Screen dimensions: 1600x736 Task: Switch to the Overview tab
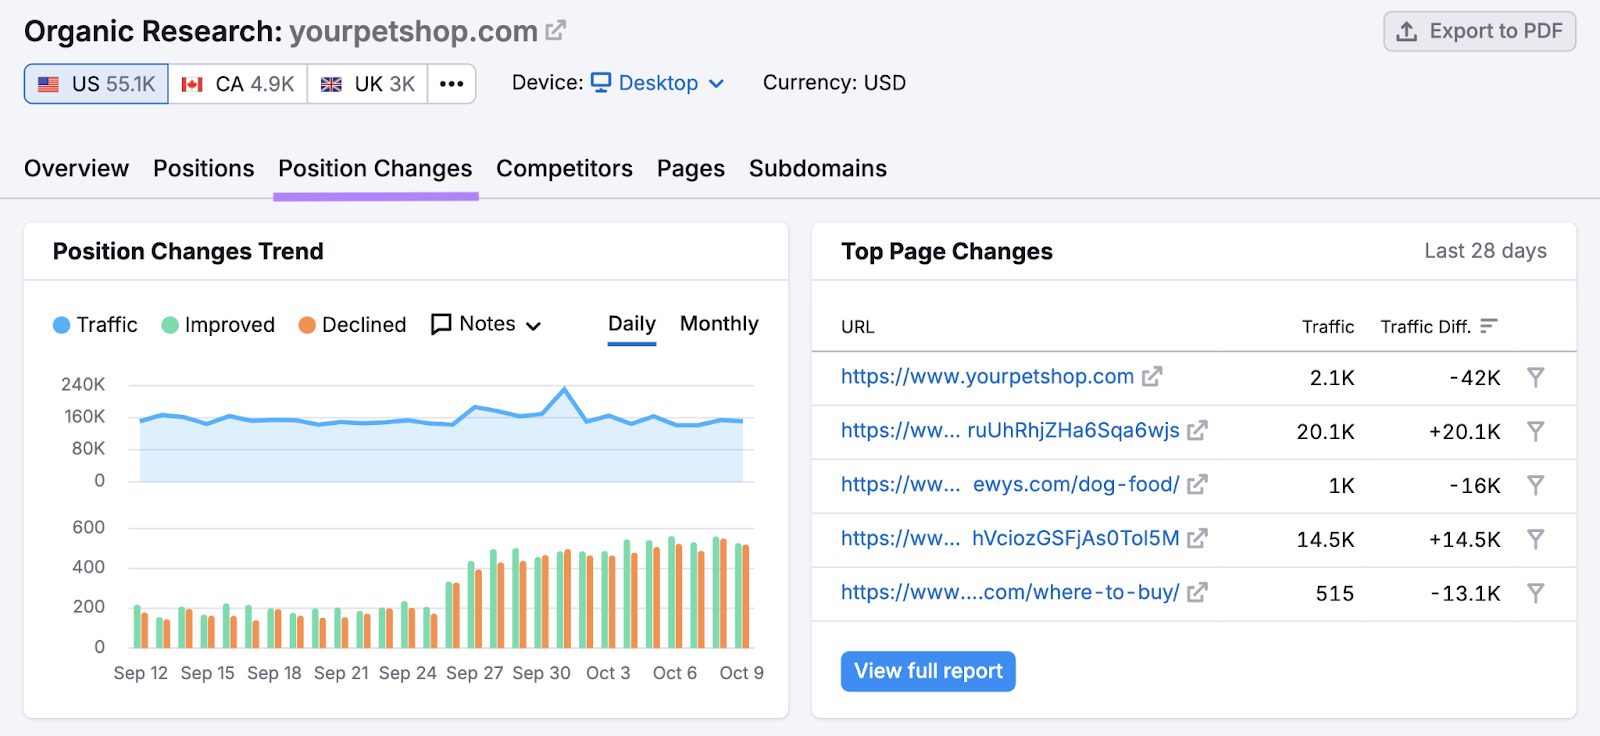point(77,168)
